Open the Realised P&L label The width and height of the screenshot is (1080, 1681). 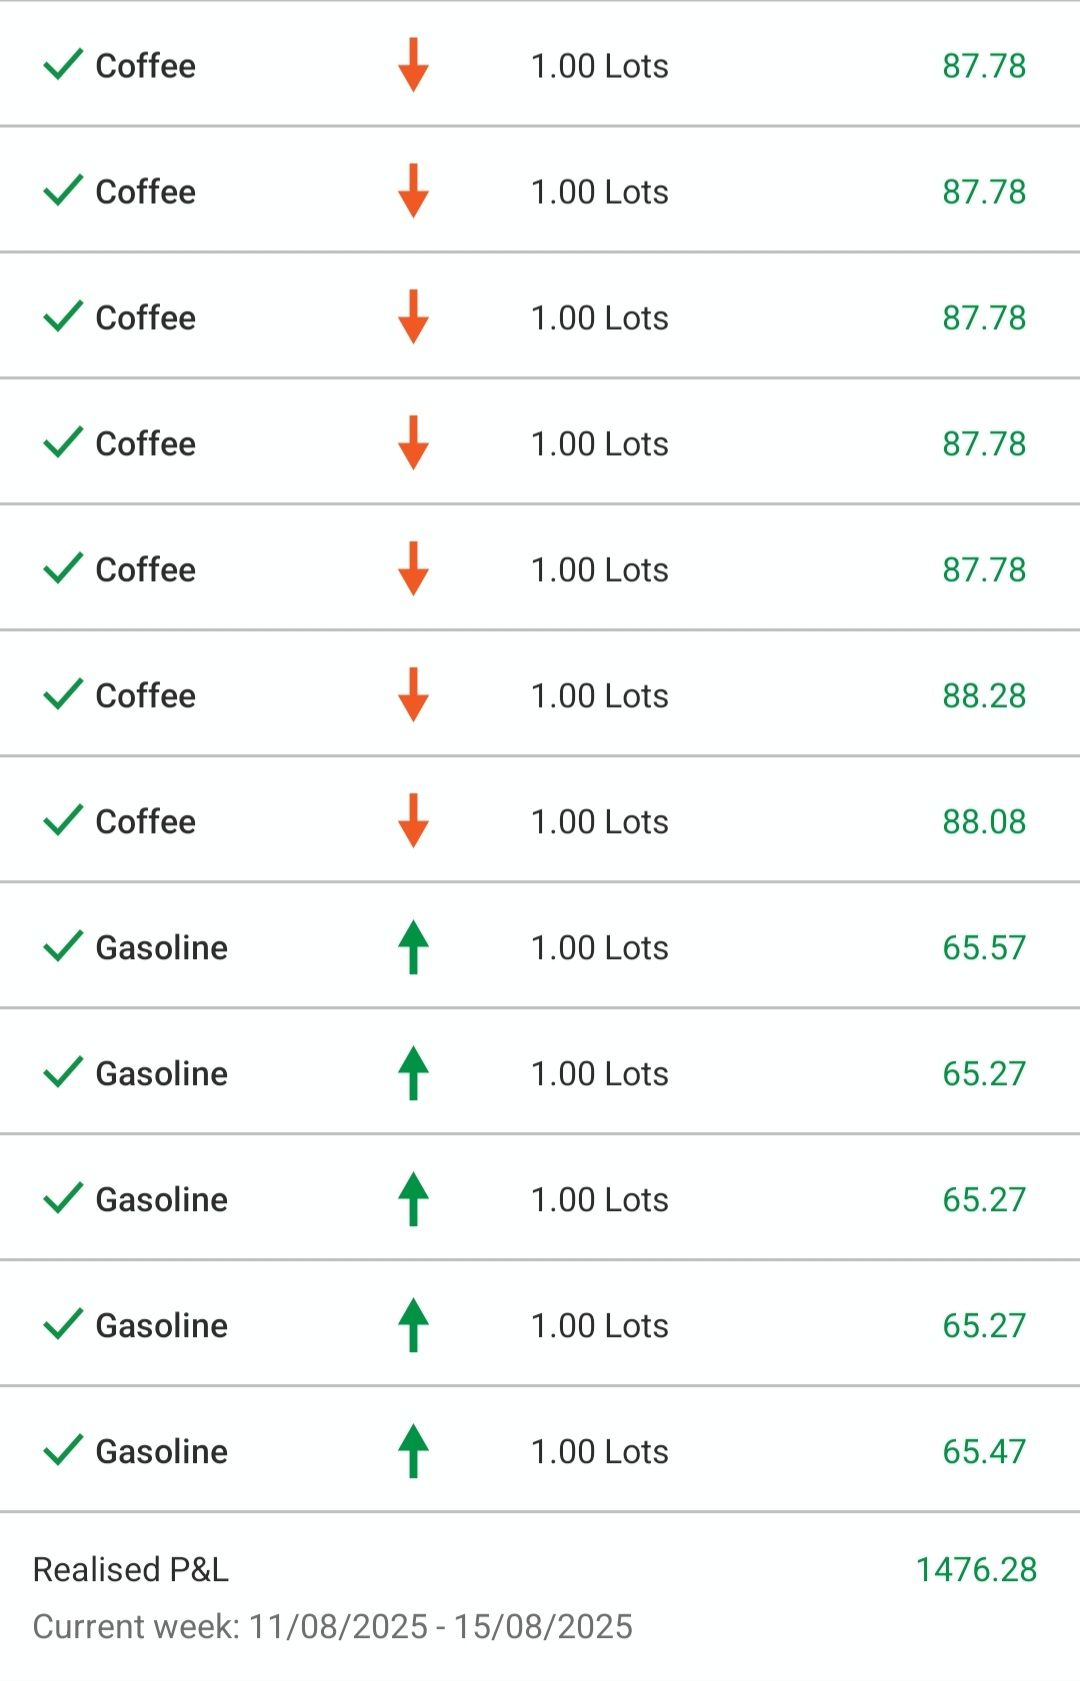click(x=131, y=1569)
